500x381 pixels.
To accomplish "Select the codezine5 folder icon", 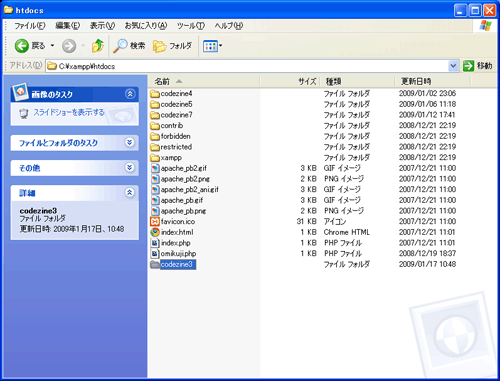I will point(155,104).
